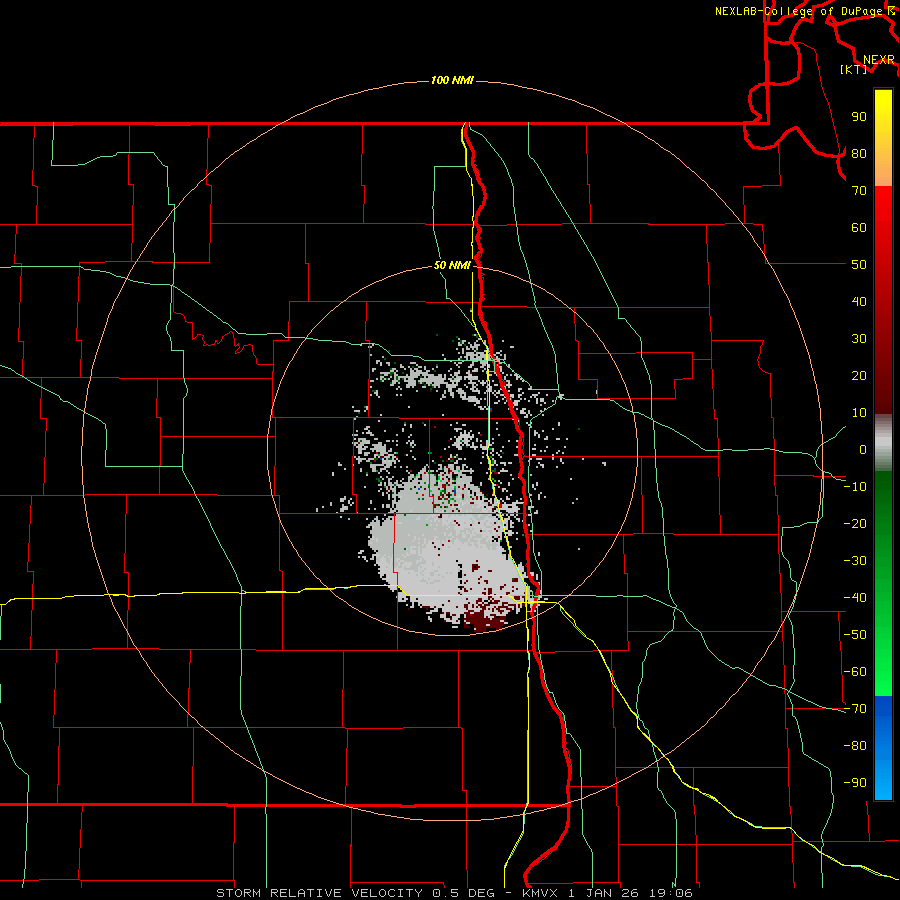Click the -10 value on velocity scale

[855, 487]
